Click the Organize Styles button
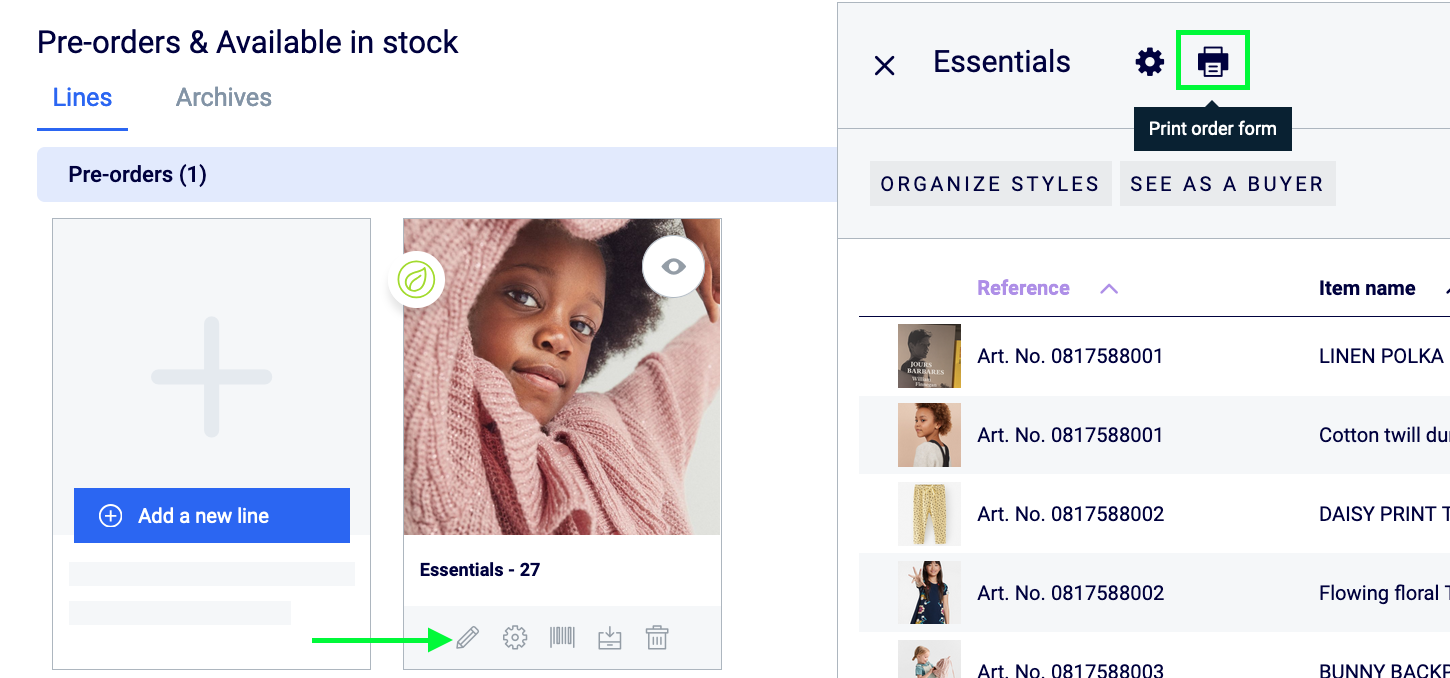Image resolution: width=1450 pixels, height=678 pixels. pos(990,184)
